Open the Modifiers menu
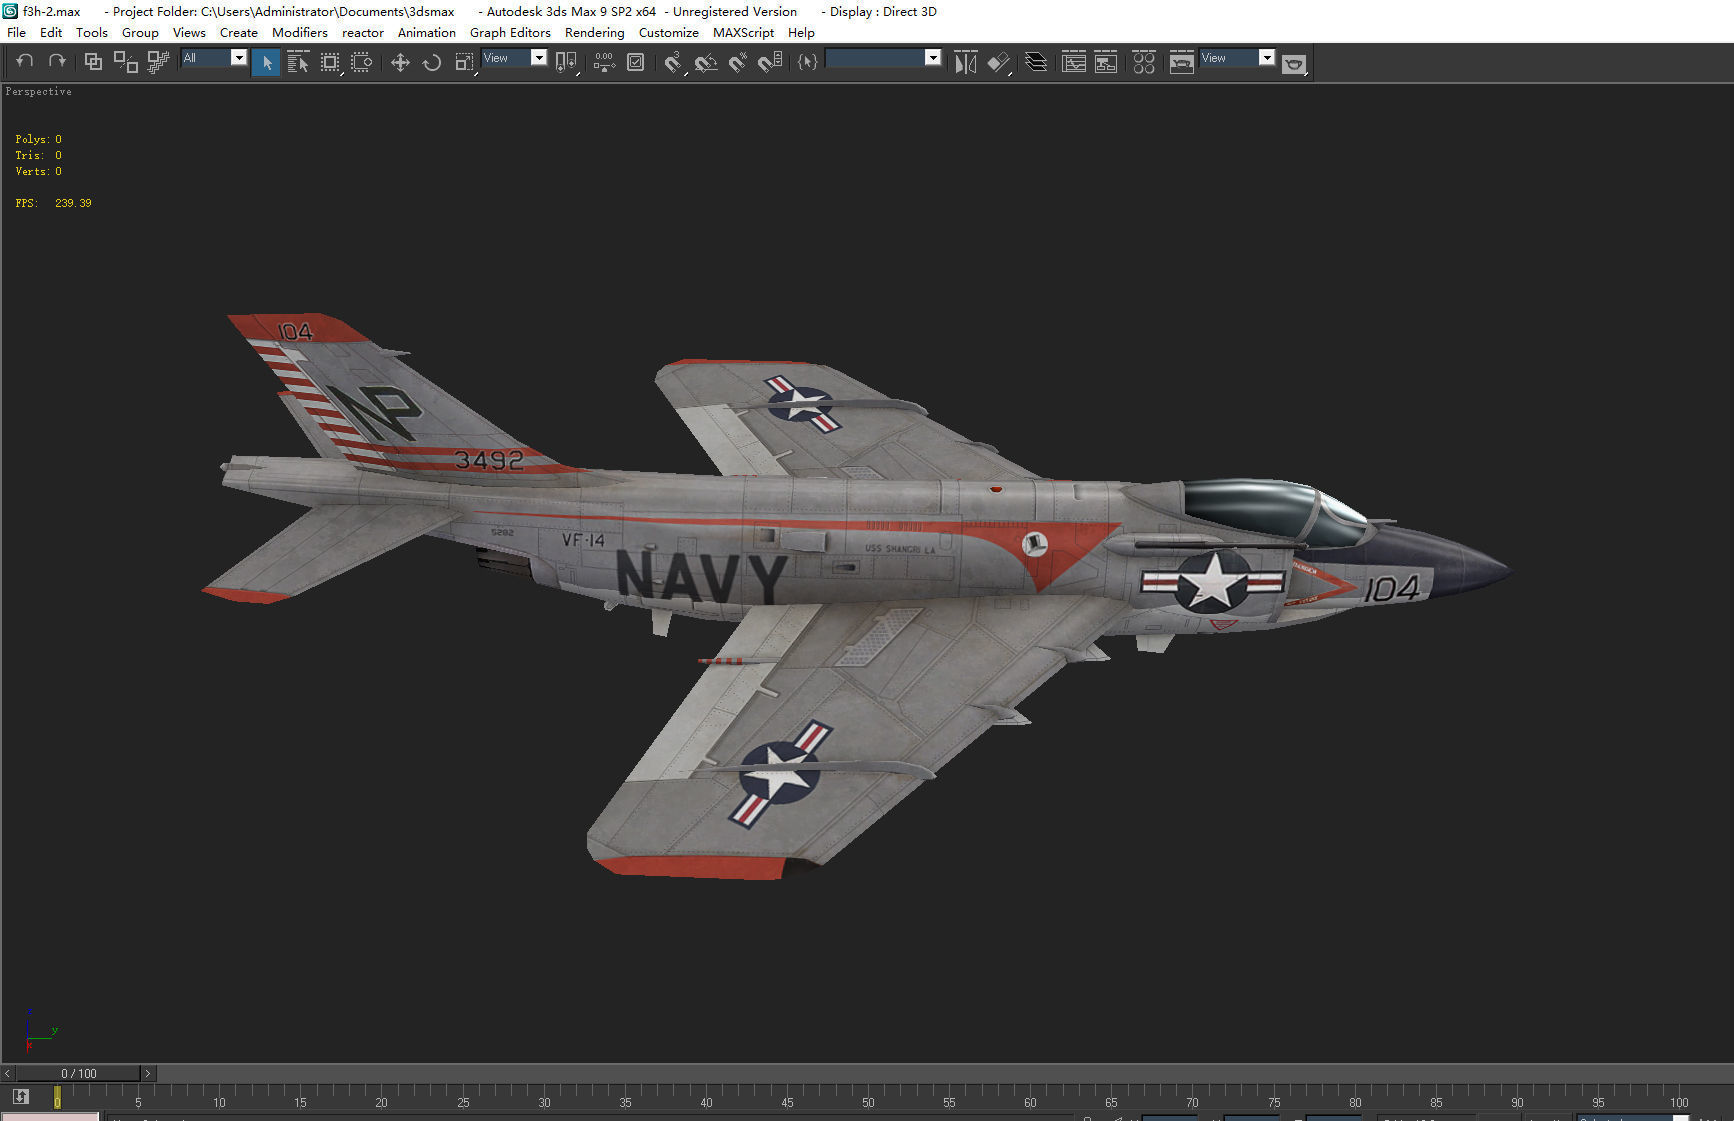1734x1121 pixels. 300,32
